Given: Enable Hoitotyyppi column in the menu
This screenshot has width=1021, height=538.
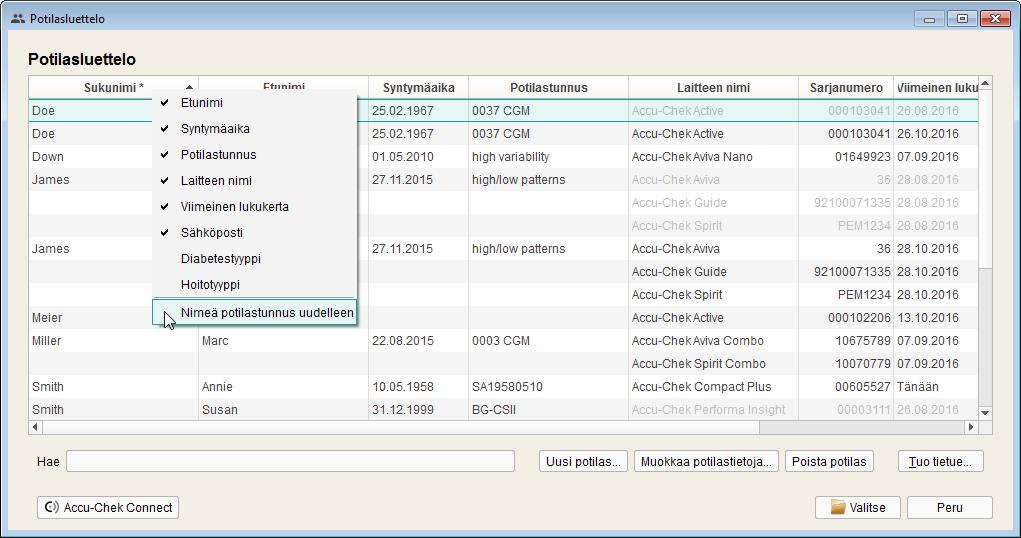Looking at the screenshot, I should click(x=255, y=285).
